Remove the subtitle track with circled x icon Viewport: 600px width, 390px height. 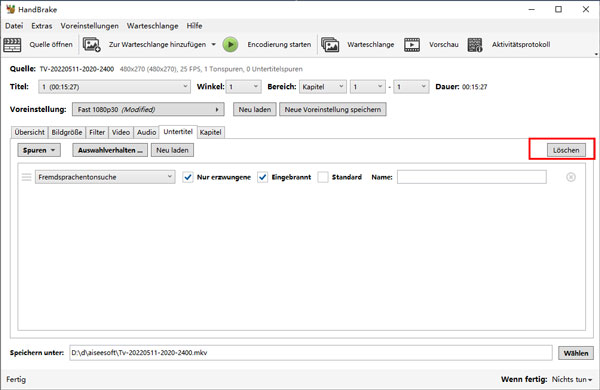571,177
